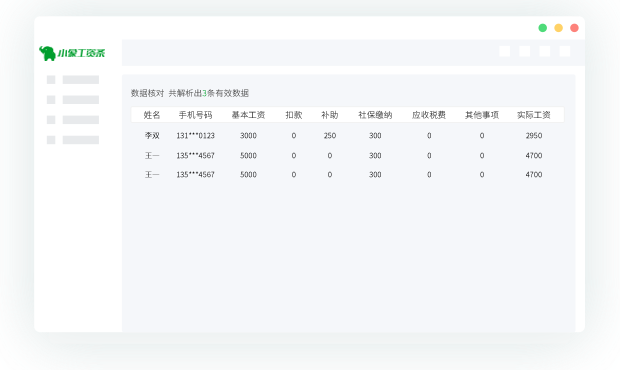Click the allowance value 250

(330, 136)
